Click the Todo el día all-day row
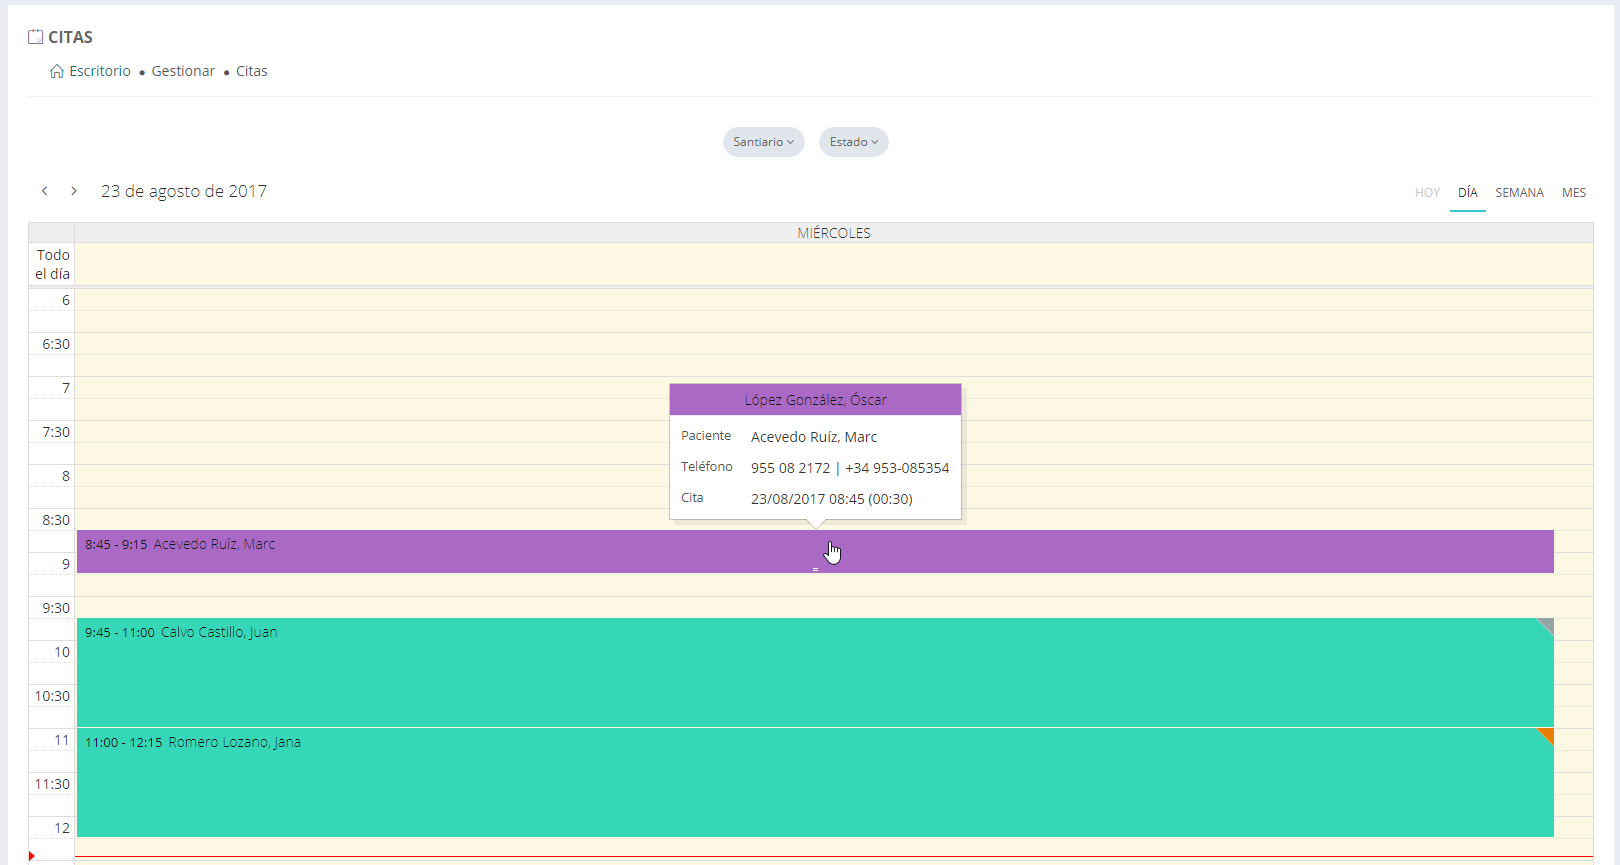The image size is (1620, 865). [x=833, y=265]
